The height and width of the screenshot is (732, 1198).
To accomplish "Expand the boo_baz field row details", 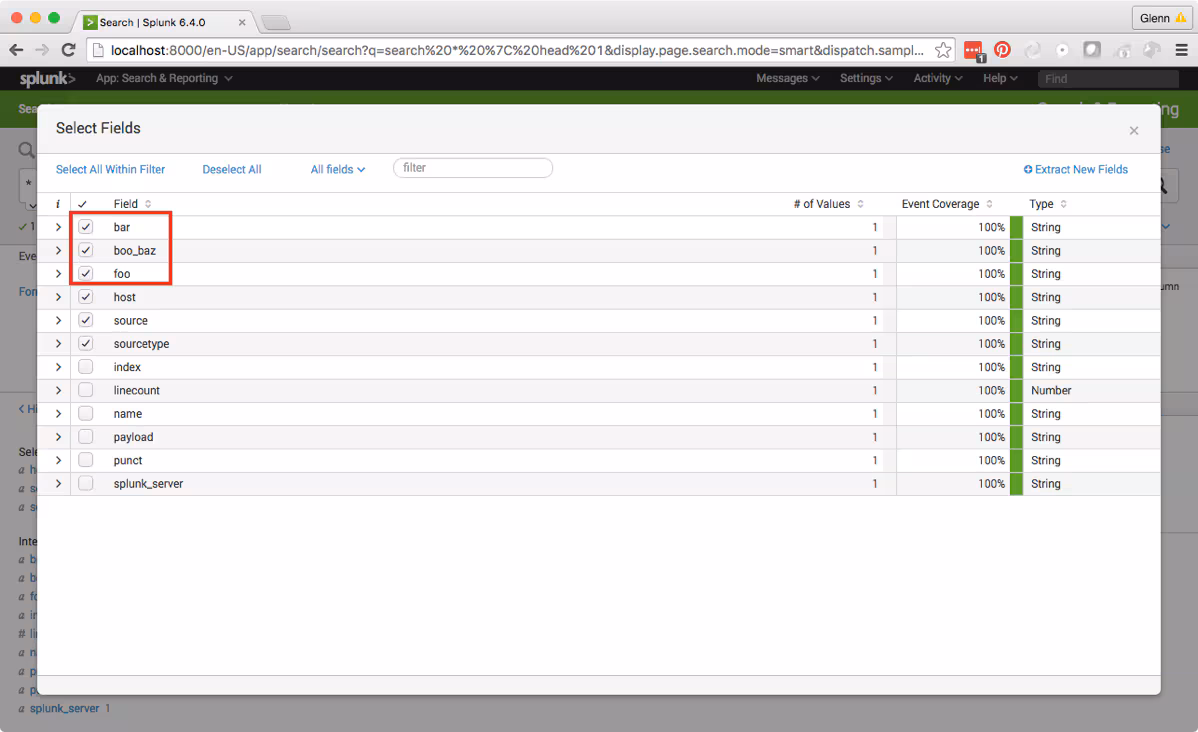I will pos(58,251).
